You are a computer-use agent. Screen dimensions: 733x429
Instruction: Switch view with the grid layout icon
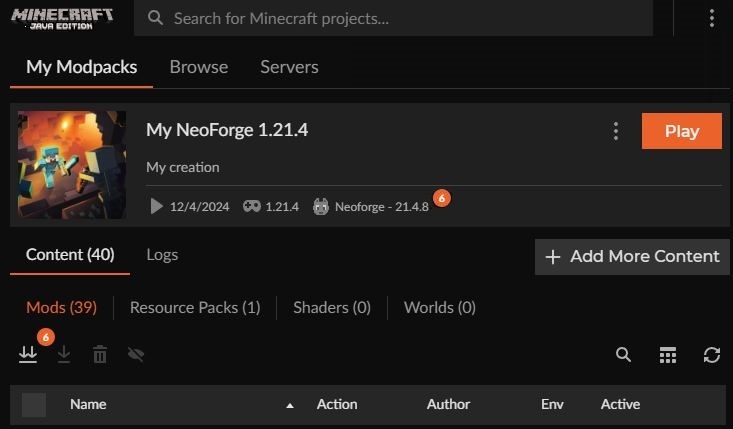(x=668, y=355)
